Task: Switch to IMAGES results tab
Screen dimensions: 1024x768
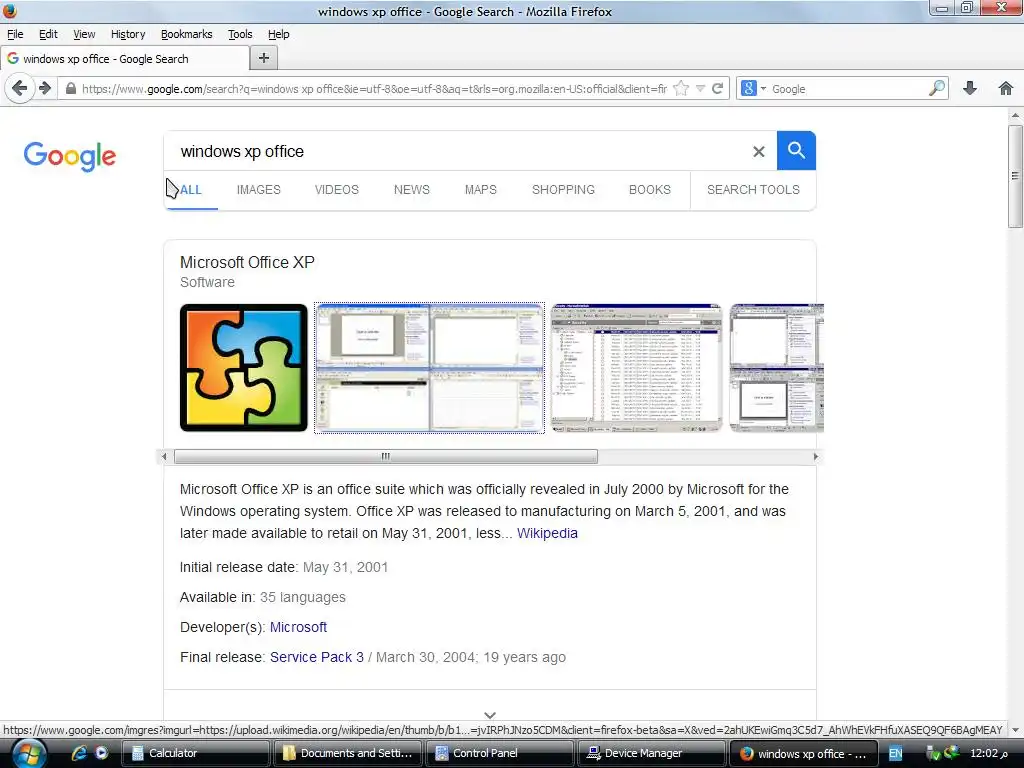Action: coord(259,190)
